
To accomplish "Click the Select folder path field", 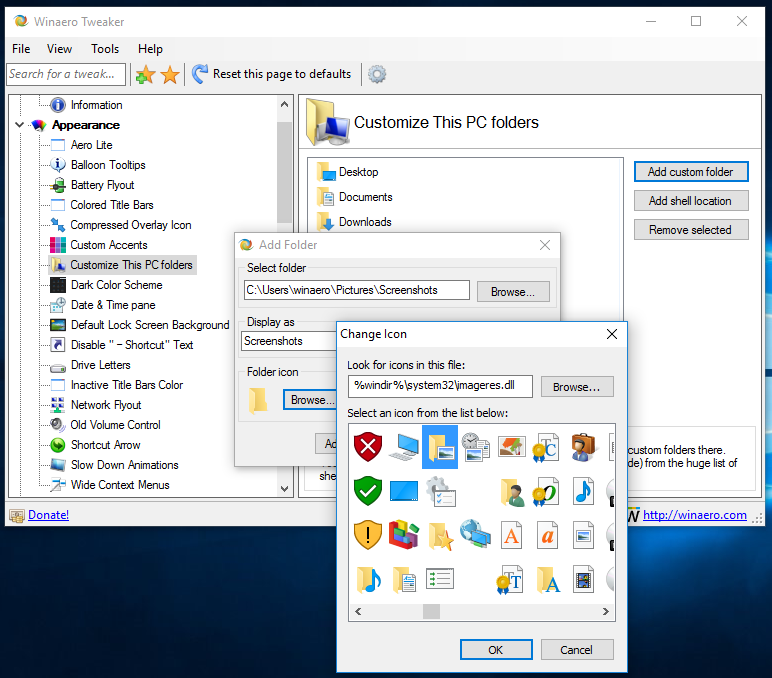I will 356,290.
